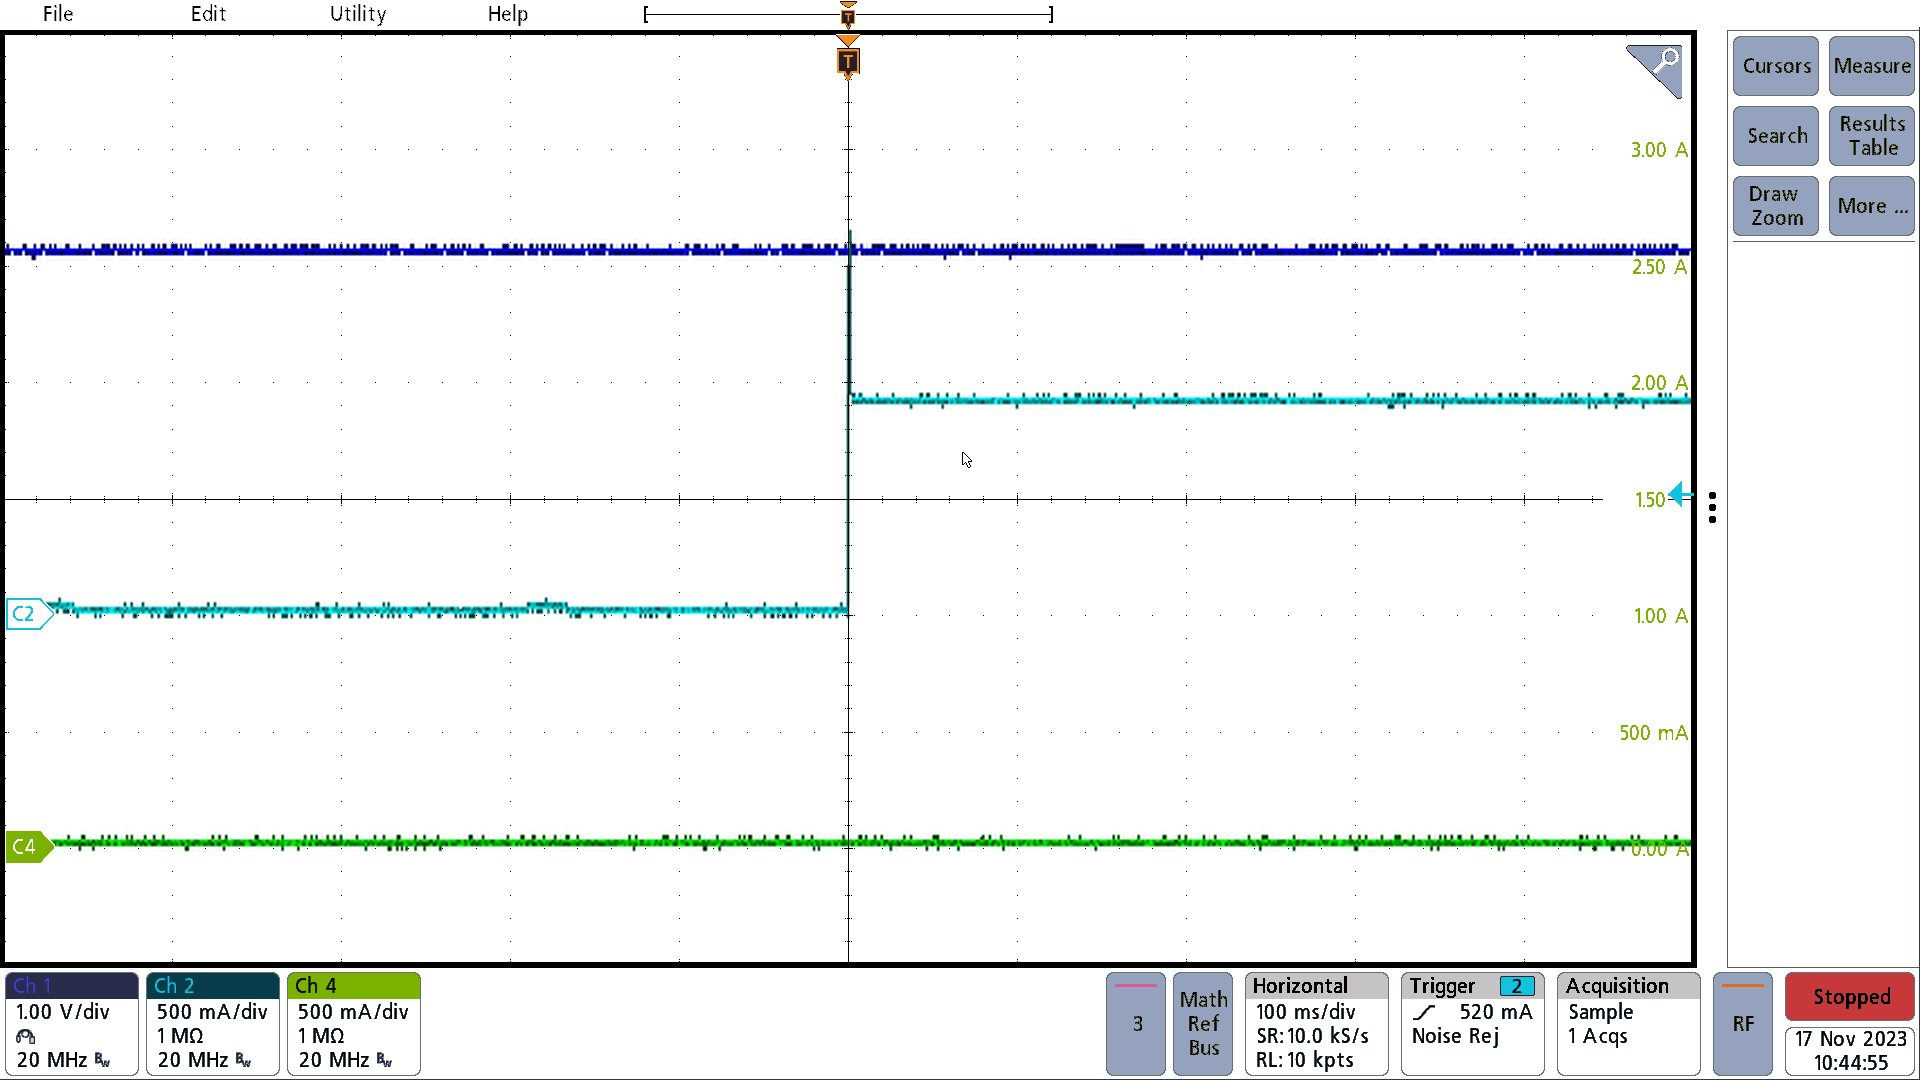Image resolution: width=1920 pixels, height=1080 pixels.
Task: Click the Ch 2 500 mA/div value
Action: pyautogui.click(x=212, y=1012)
